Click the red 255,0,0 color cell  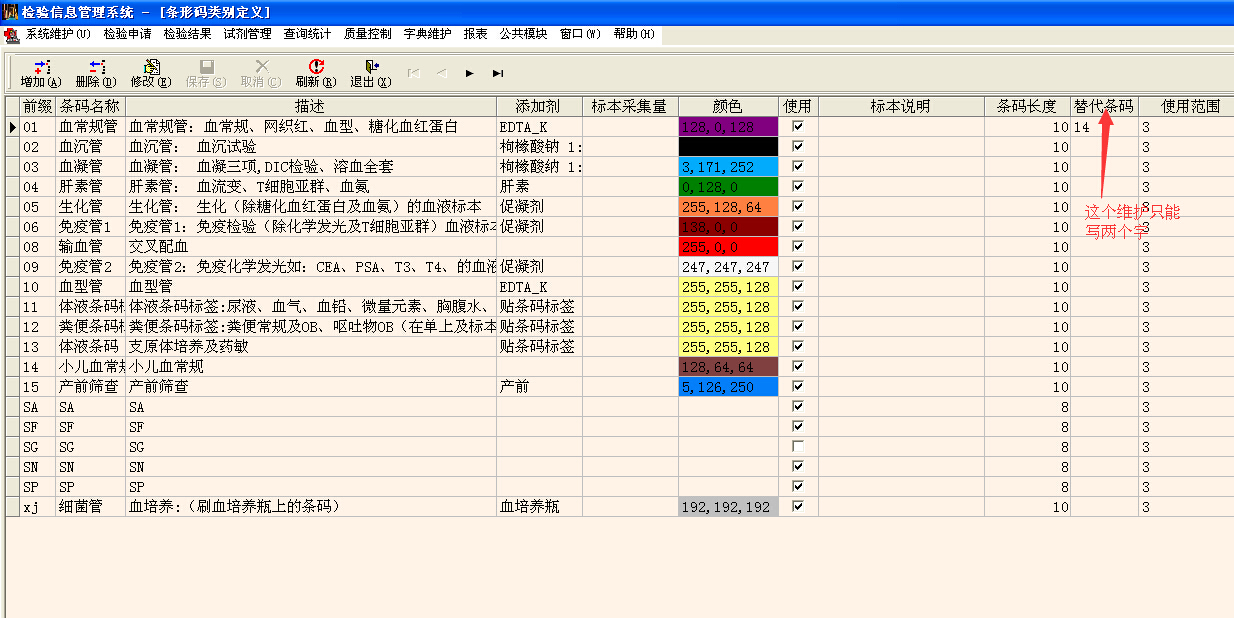click(728, 247)
